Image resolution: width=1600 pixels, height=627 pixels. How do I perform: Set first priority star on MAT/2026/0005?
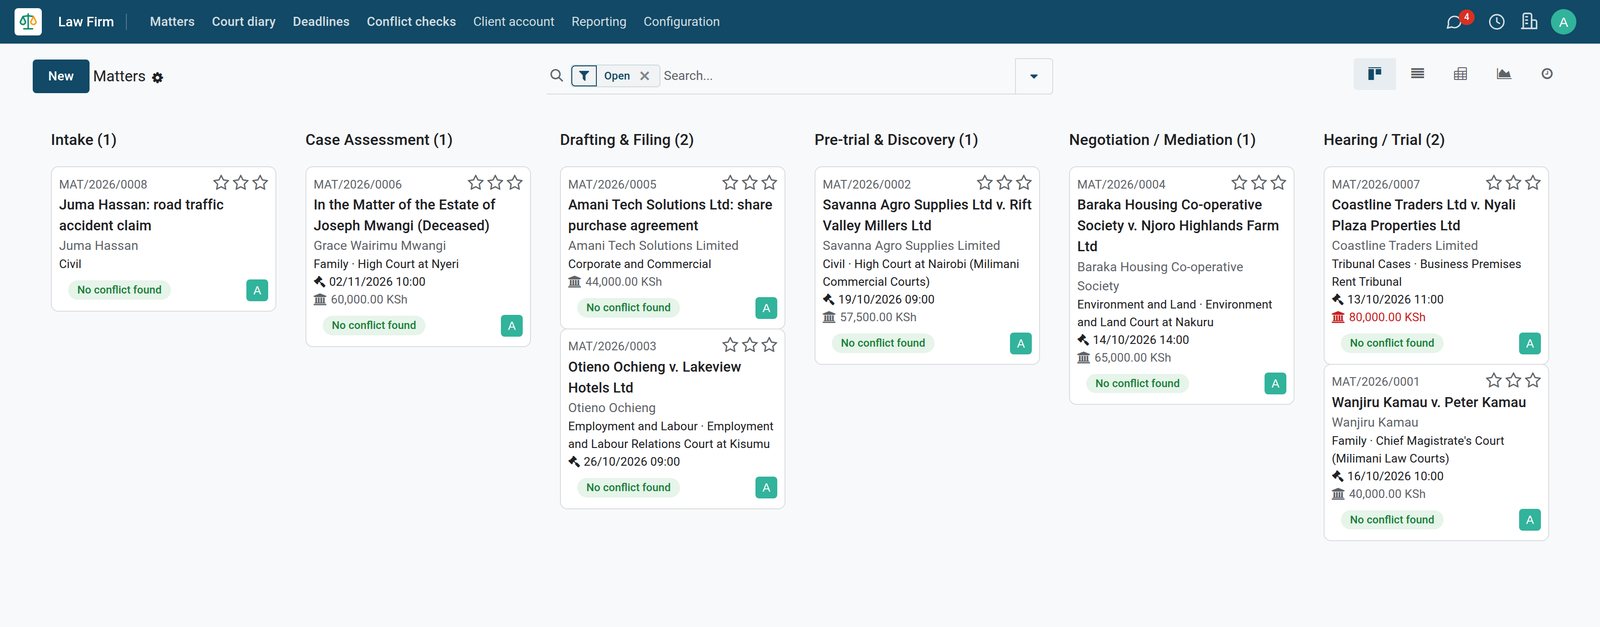click(x=730, y=182)
